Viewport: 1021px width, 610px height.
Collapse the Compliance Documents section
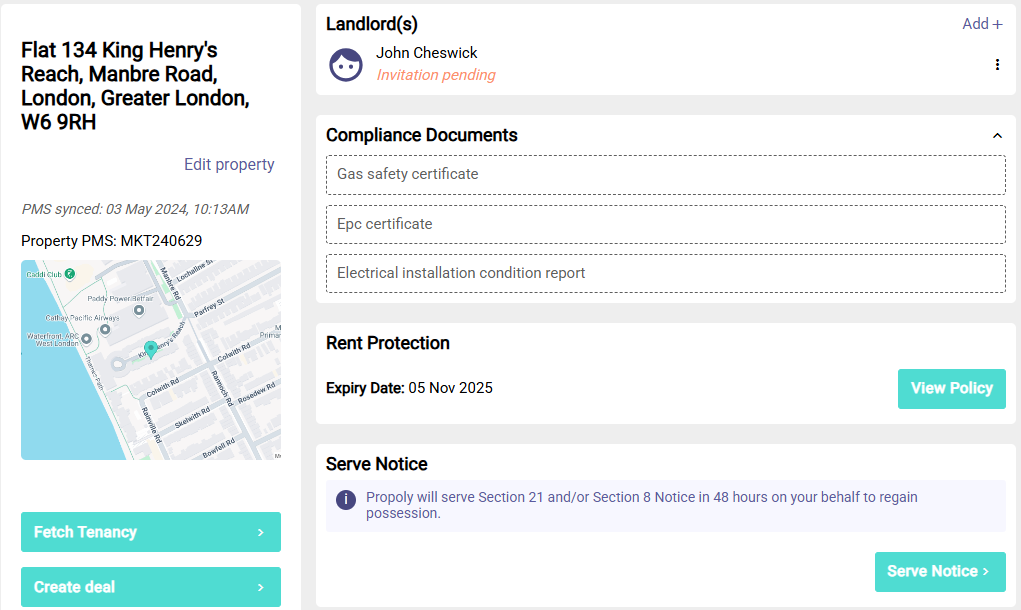point(997,136)
